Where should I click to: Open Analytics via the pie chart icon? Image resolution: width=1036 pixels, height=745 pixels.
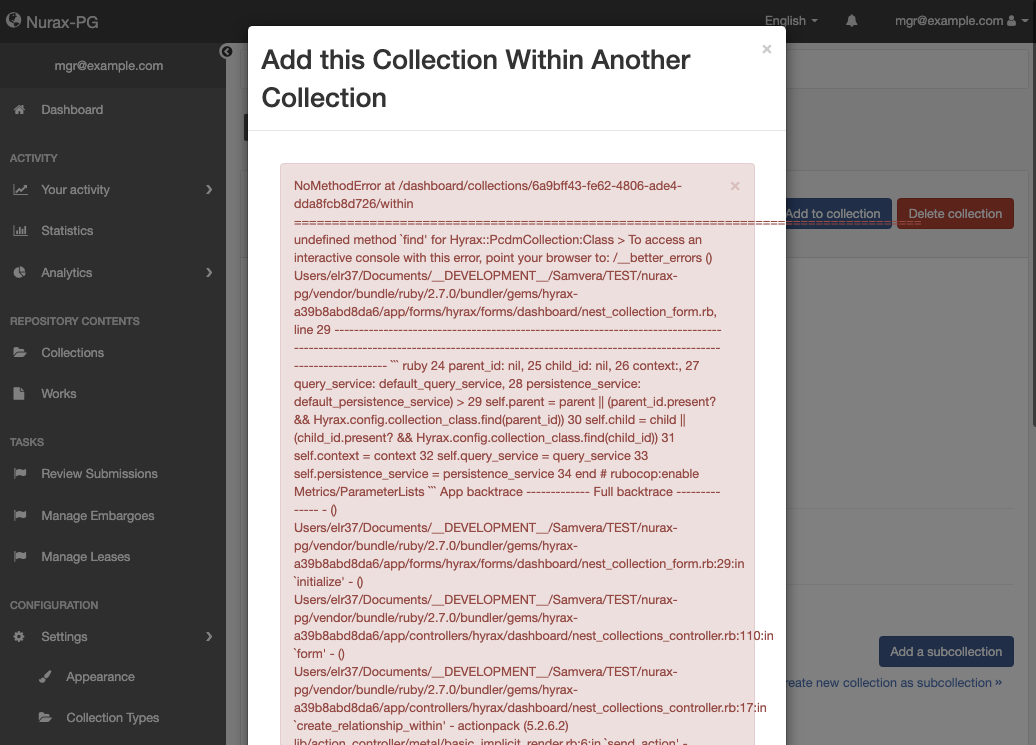[x=20, y=272]
